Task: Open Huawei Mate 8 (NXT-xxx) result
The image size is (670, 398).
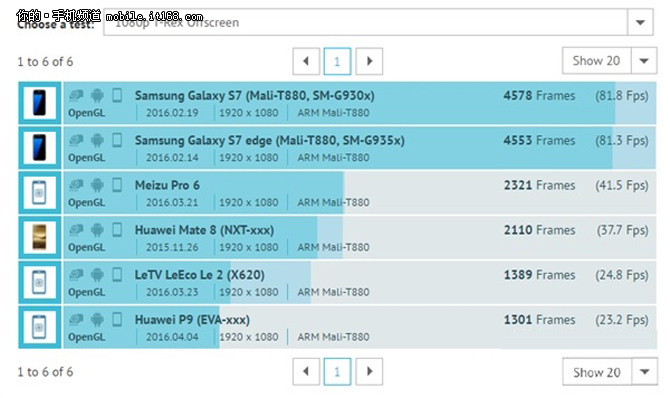Action: [x=204, y=230]
